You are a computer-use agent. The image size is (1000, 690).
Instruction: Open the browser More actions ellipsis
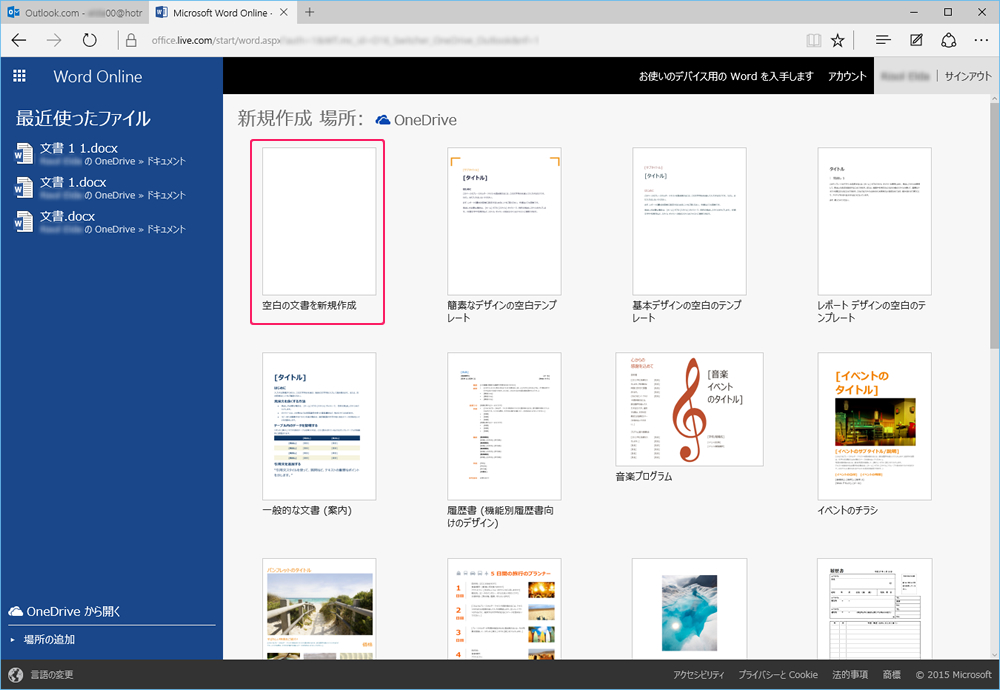tap(982, 40)
